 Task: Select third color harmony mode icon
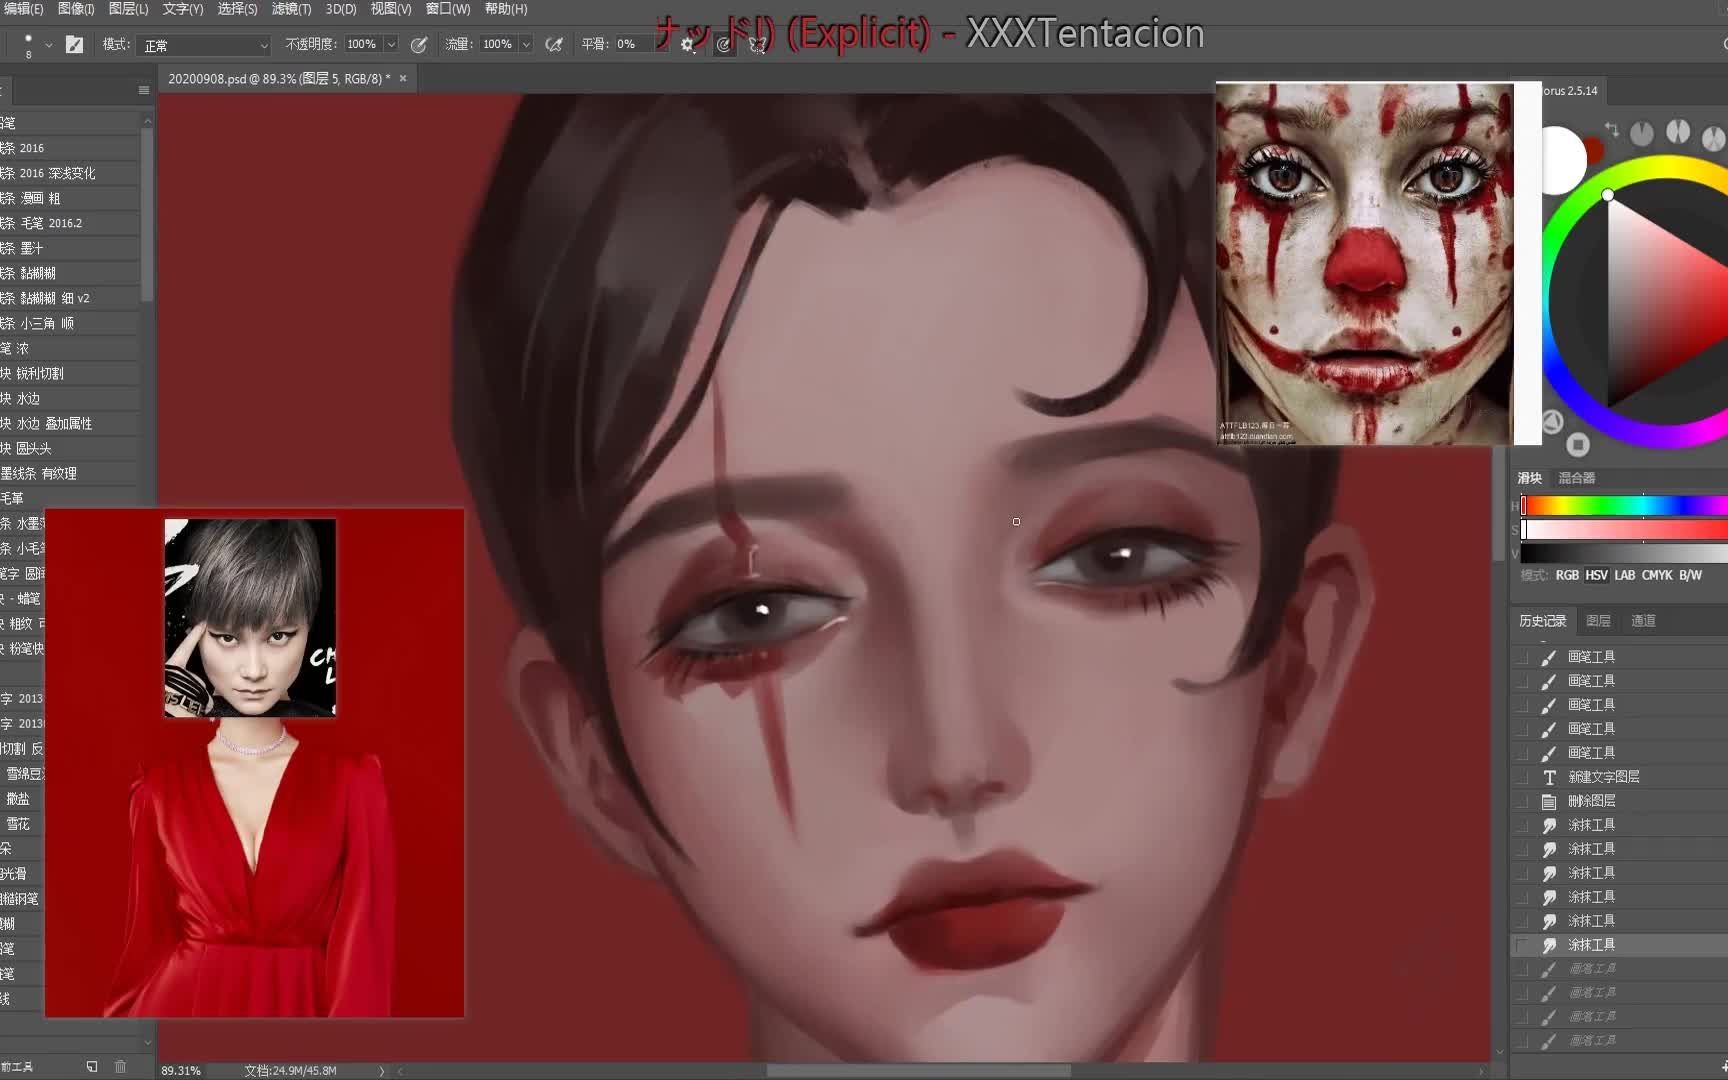pyautogui.click(x=1713, y=137)
